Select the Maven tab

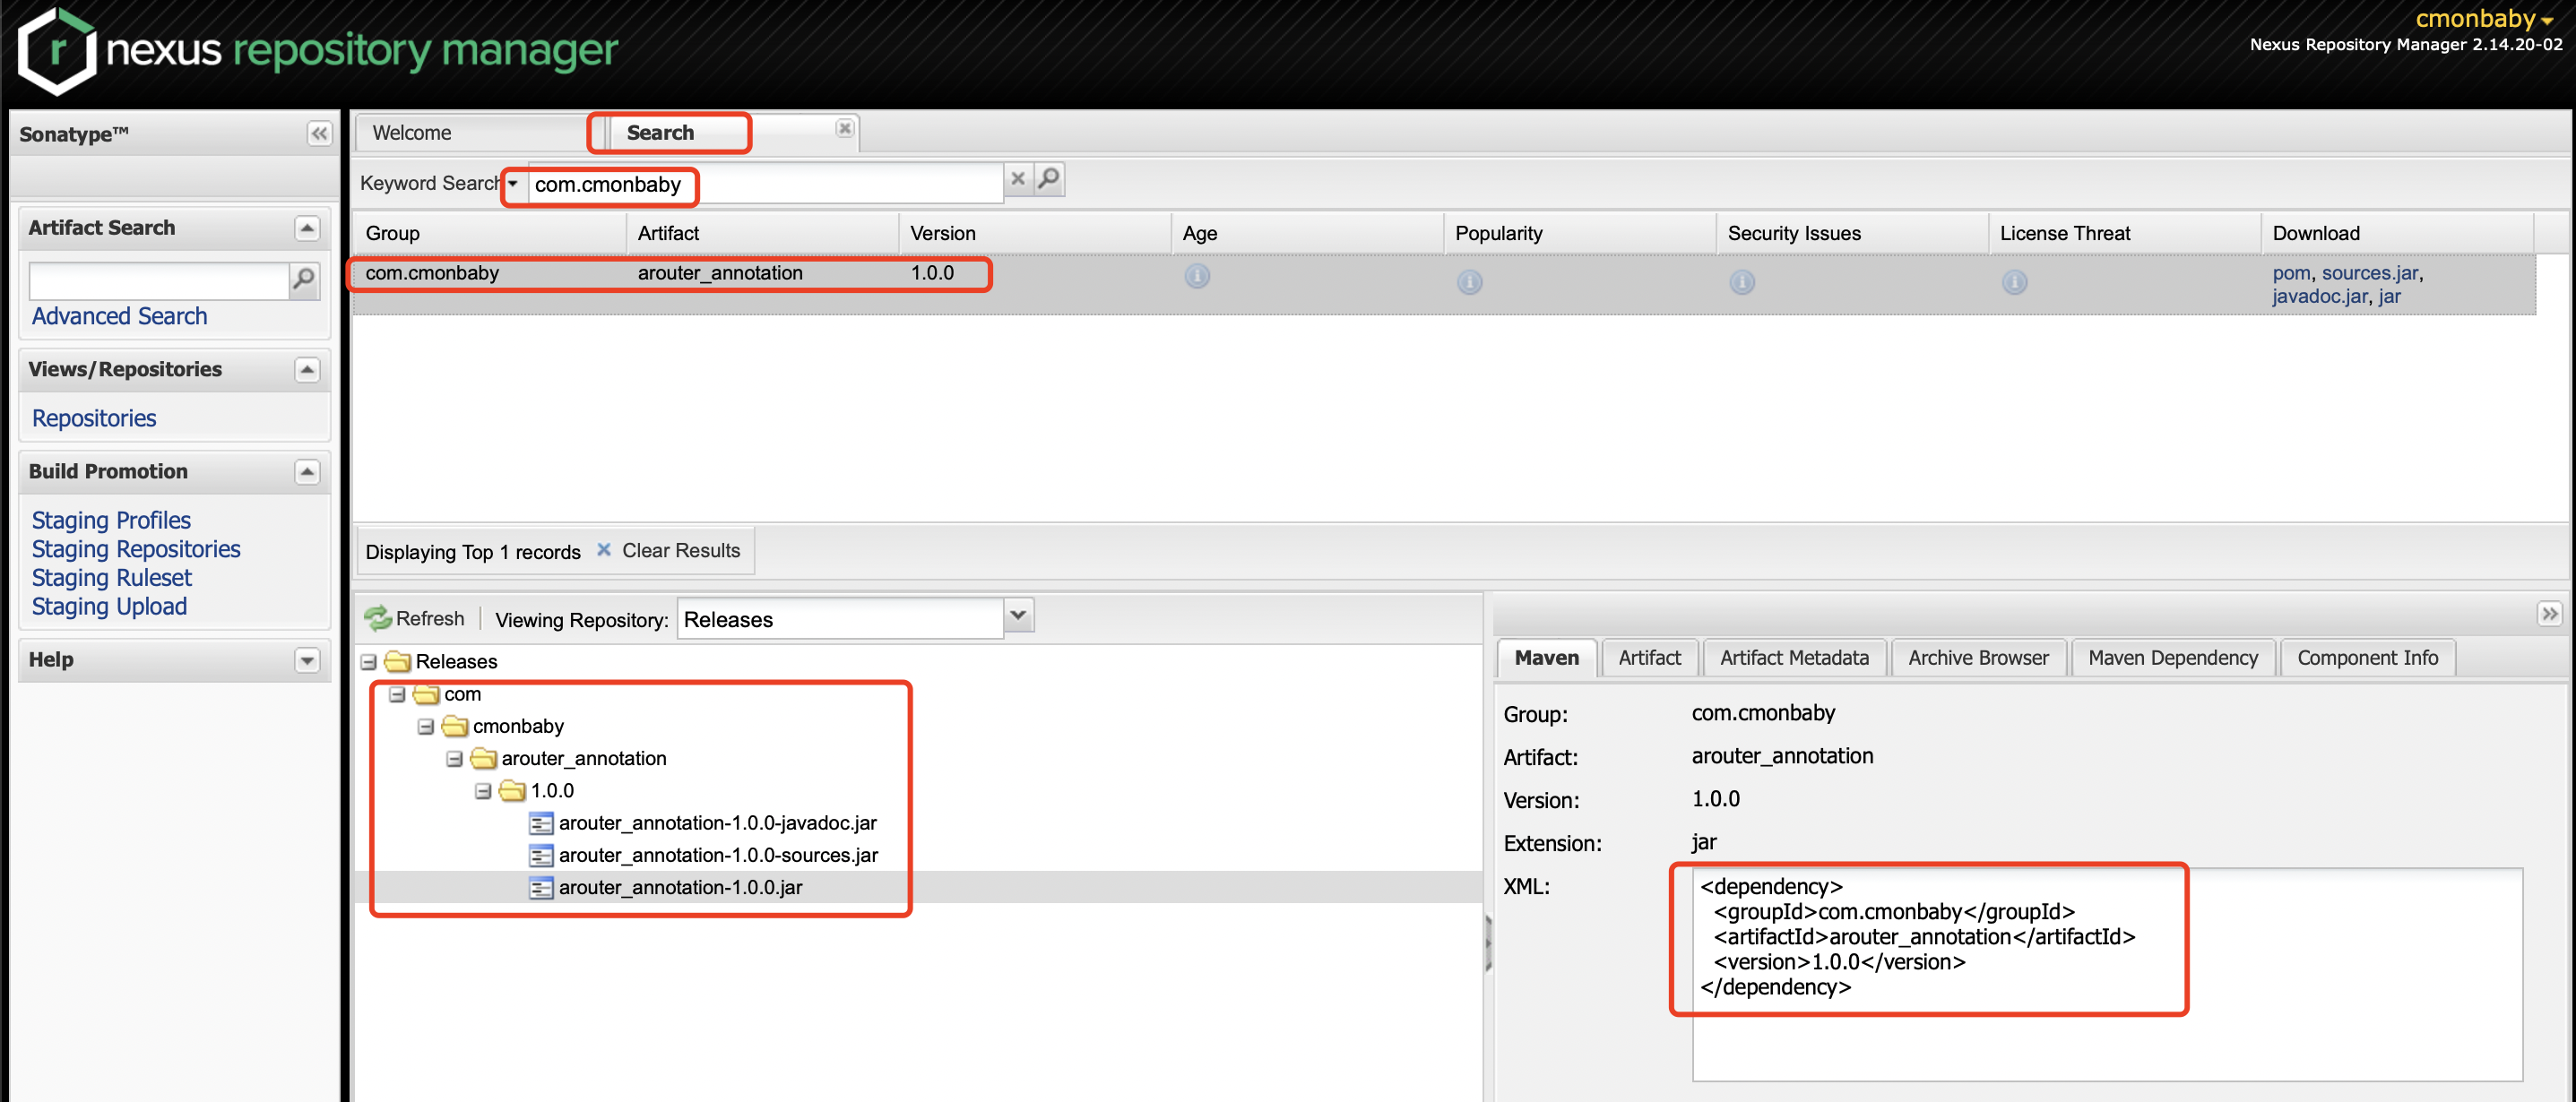(x=1546, y=658)
